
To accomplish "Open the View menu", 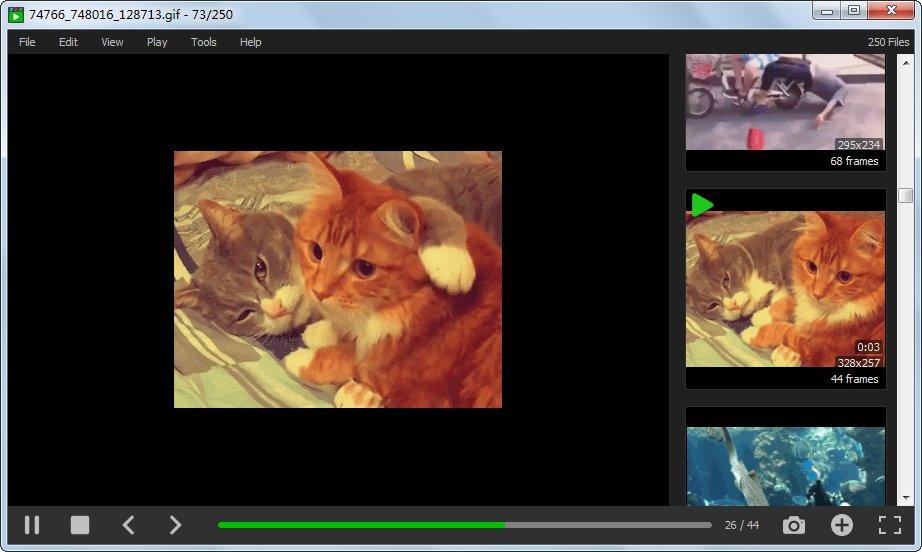I will pos(112,42).
